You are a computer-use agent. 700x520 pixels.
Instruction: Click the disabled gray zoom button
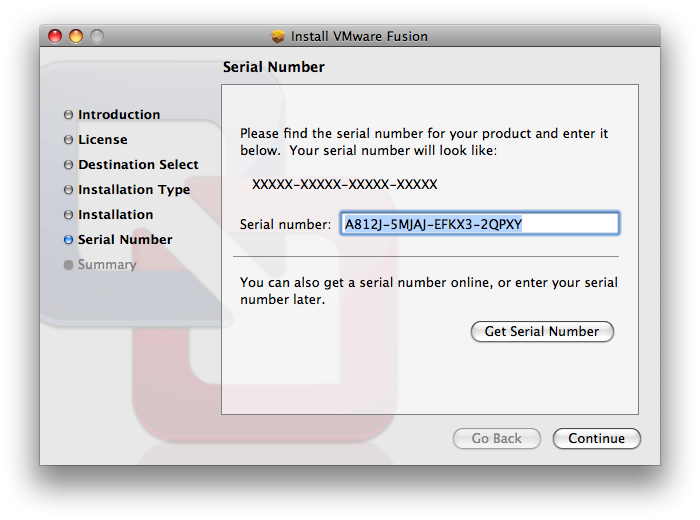[97, 36]
